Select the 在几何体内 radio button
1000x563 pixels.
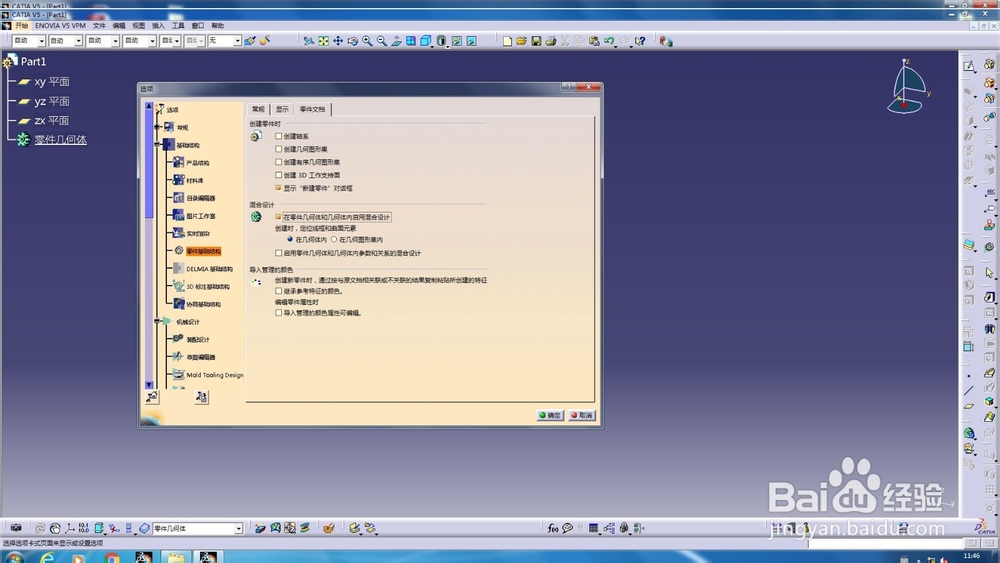[290, 239]
